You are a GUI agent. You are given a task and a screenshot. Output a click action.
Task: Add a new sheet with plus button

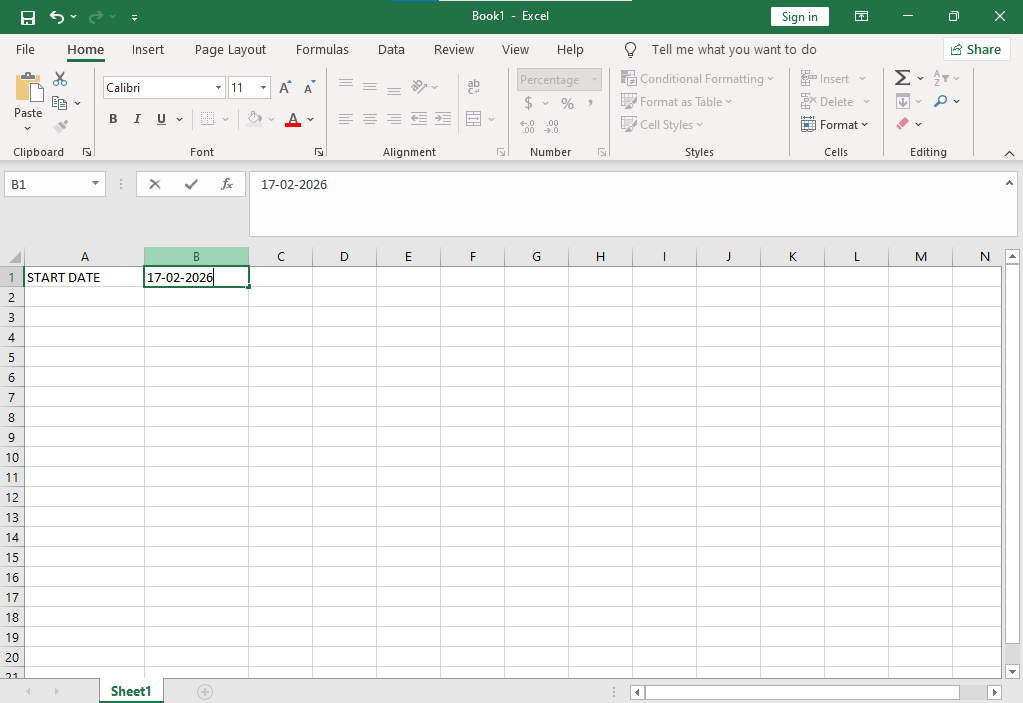[x=205, y=691]
